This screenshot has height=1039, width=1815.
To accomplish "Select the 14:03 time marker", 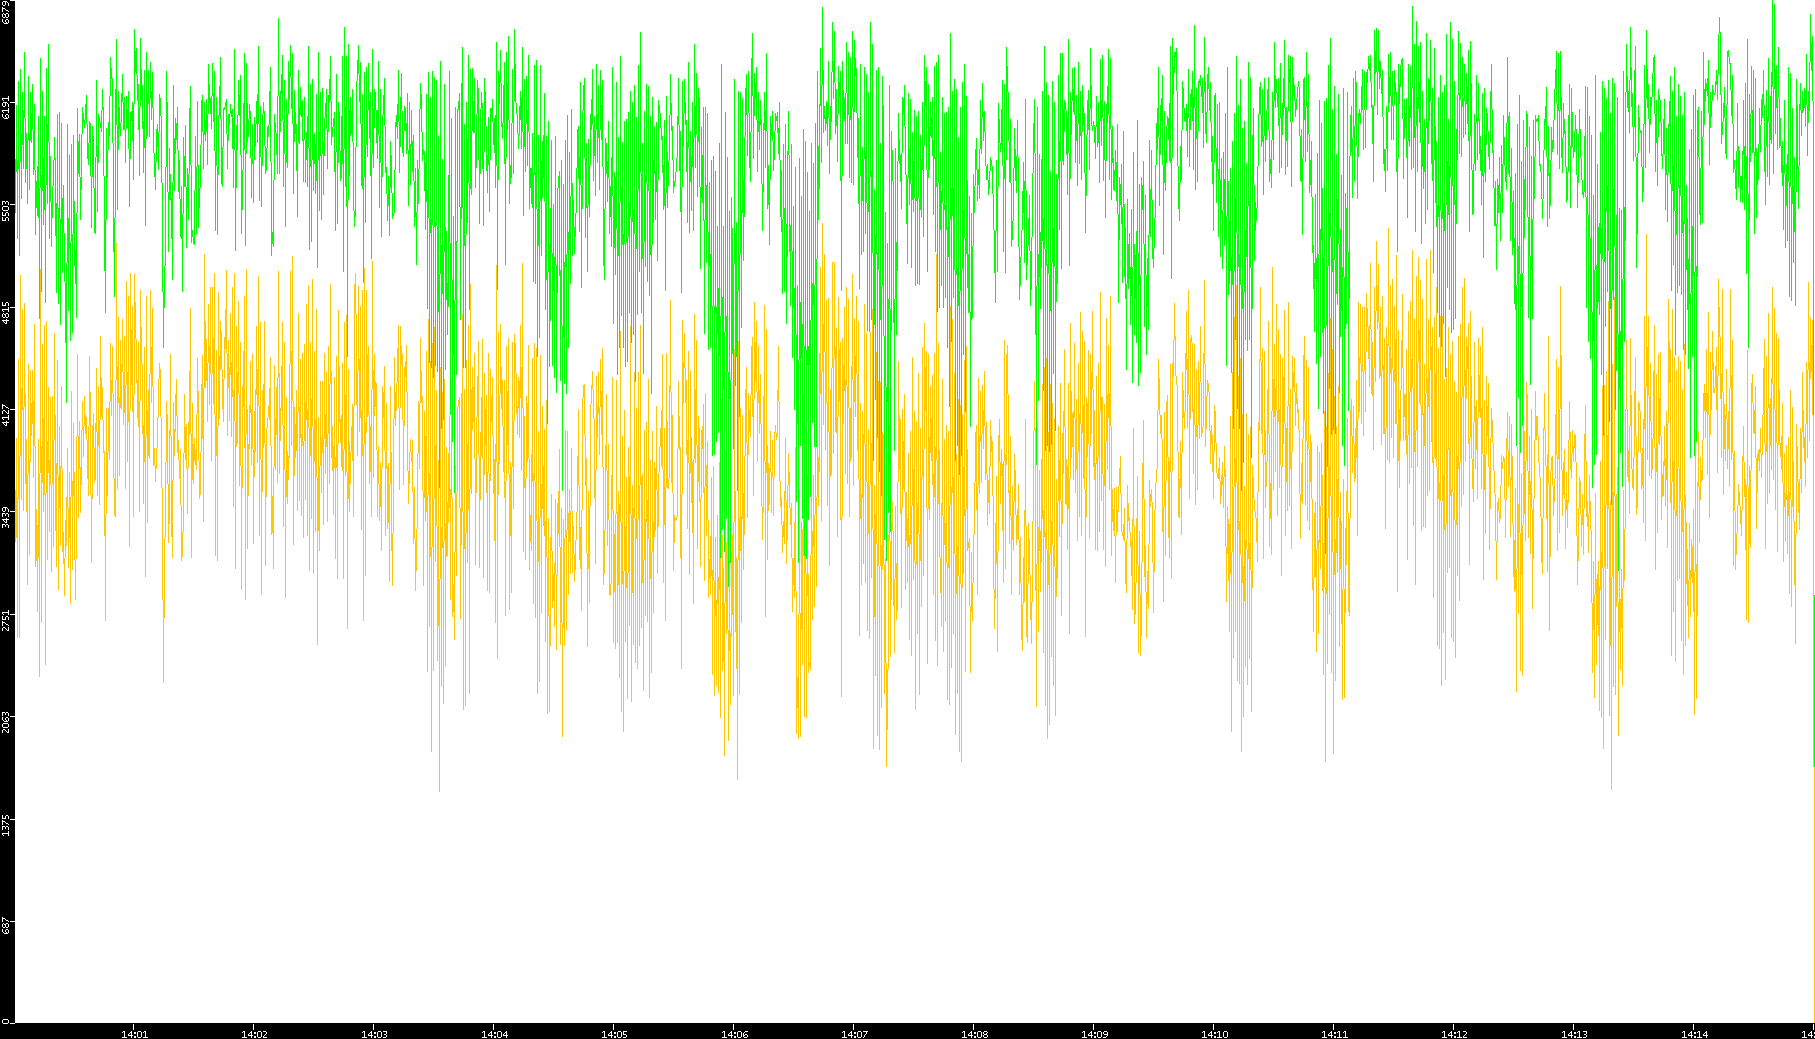I will 374,1034.
